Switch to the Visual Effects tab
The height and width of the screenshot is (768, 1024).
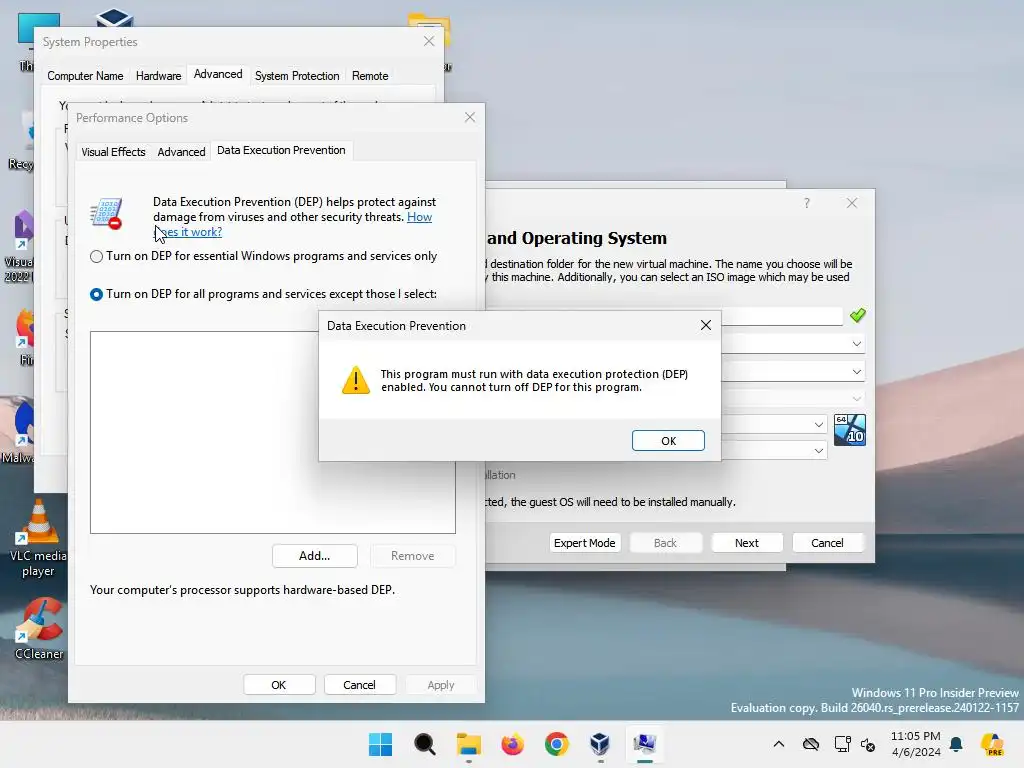point(114,152)
